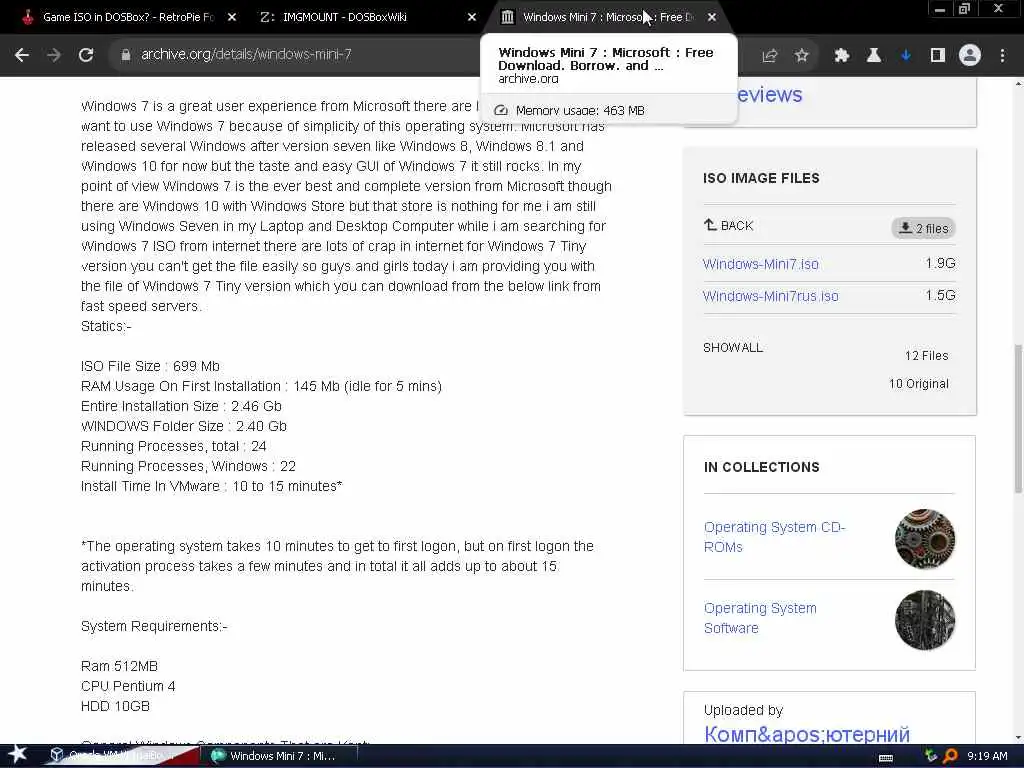Open the 12 Files link
This screenshot has width=1024, height=768.
(x=926, y=356)
